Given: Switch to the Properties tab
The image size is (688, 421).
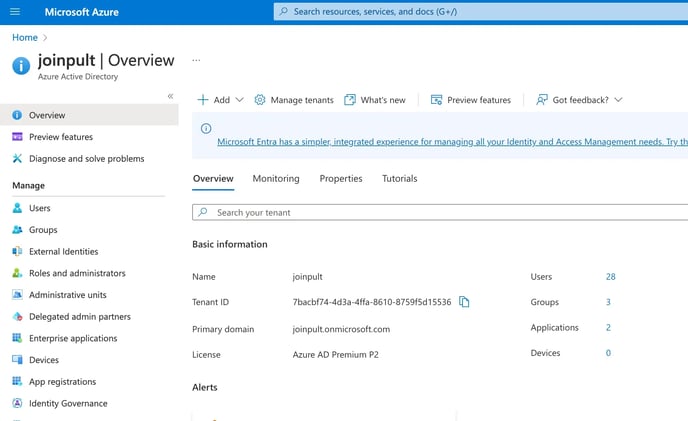Looking at the screenshot, I should tap(341, 179).
